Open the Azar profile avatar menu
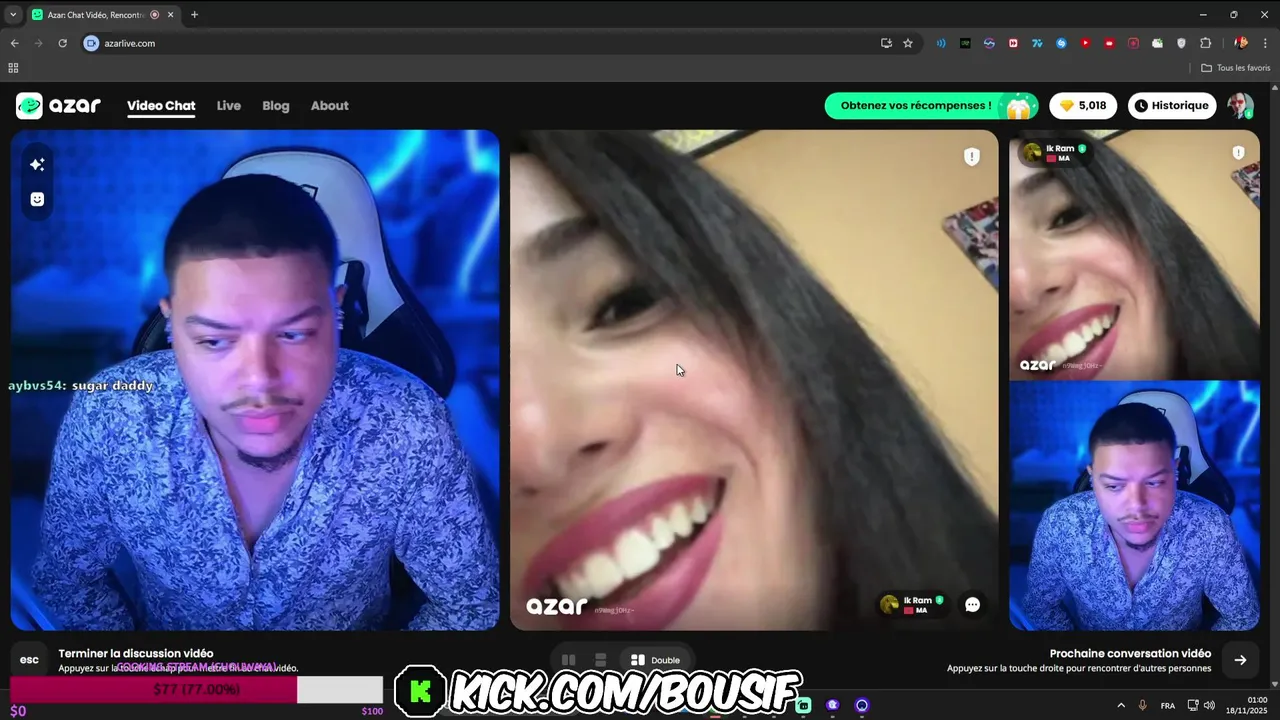 point(1240,106)
